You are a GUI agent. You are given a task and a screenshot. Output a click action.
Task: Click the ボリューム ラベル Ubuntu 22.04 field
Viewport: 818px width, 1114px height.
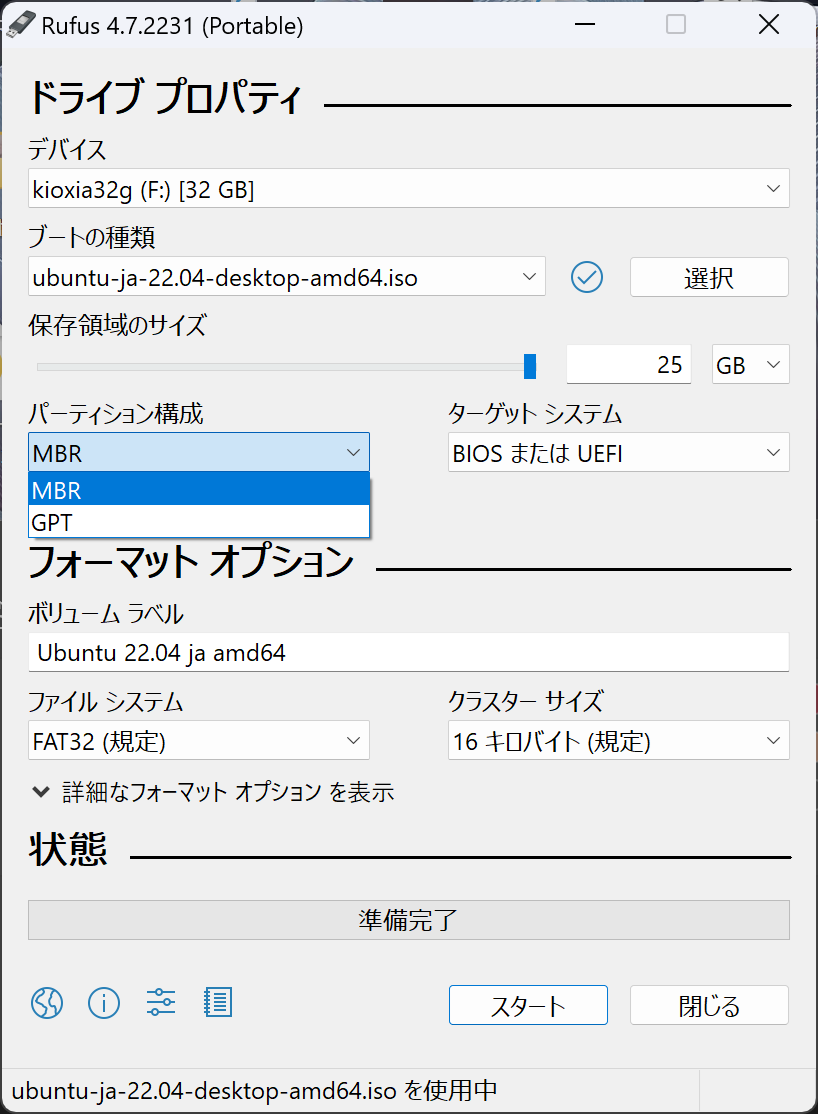click(409, 652)
